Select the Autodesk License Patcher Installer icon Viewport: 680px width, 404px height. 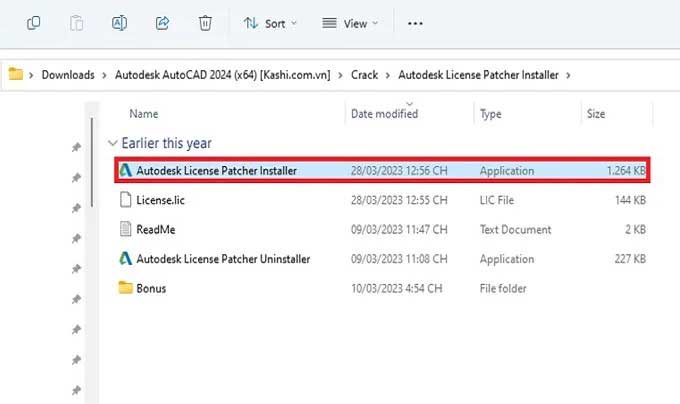coord(125,170)
